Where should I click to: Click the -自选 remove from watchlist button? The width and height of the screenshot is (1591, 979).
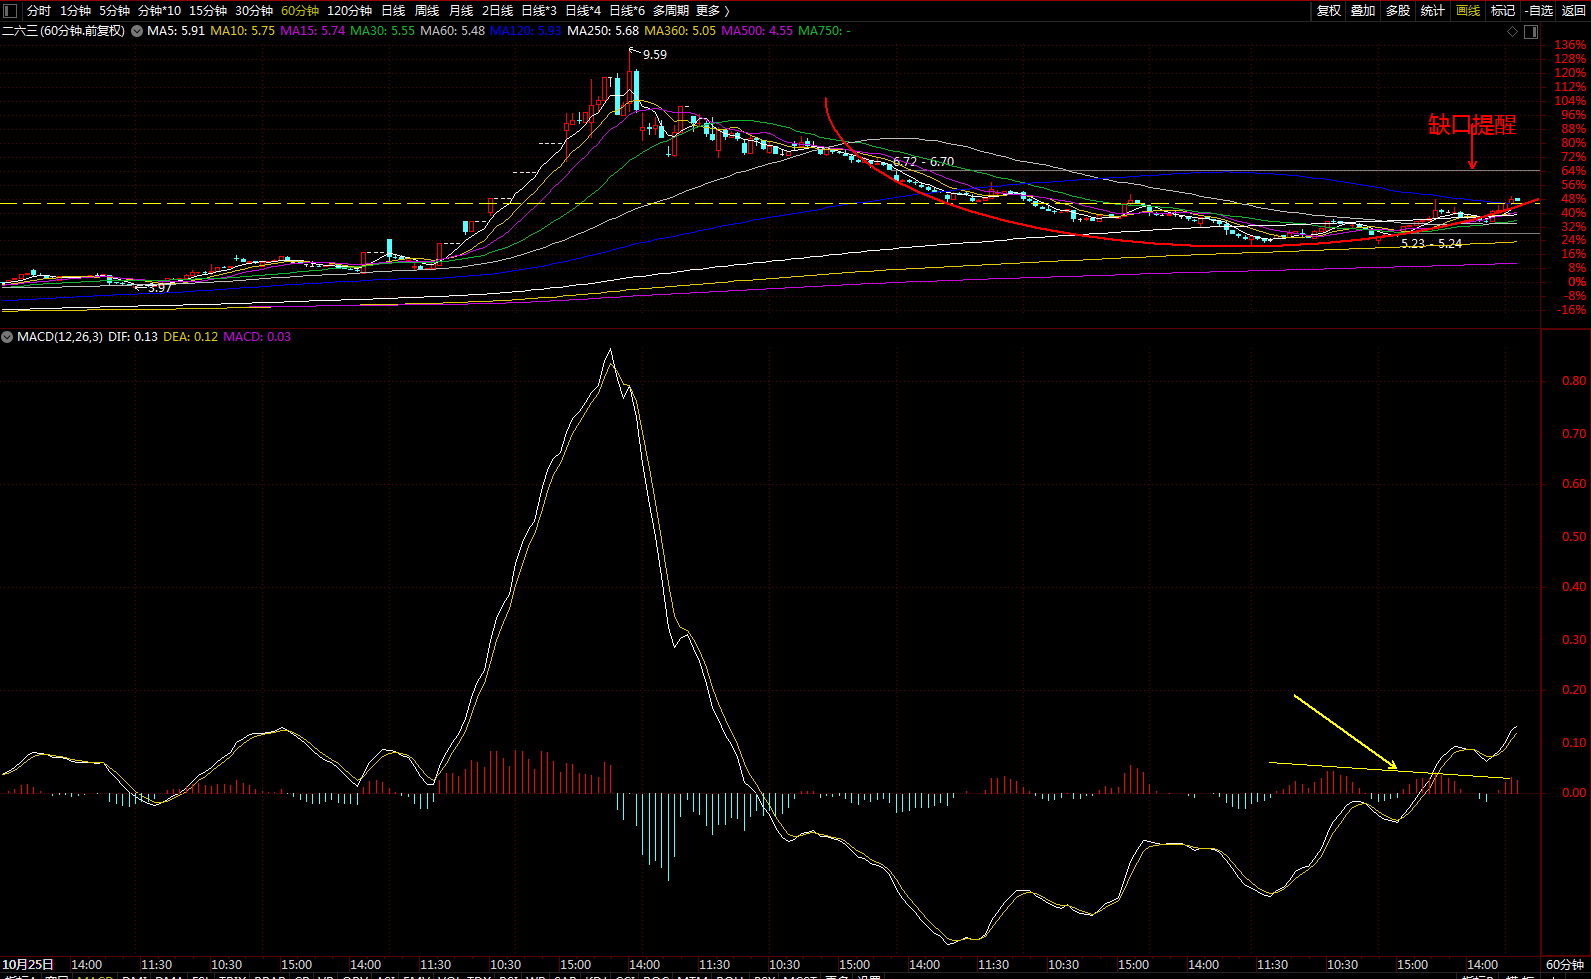[x=1539, y=10]
